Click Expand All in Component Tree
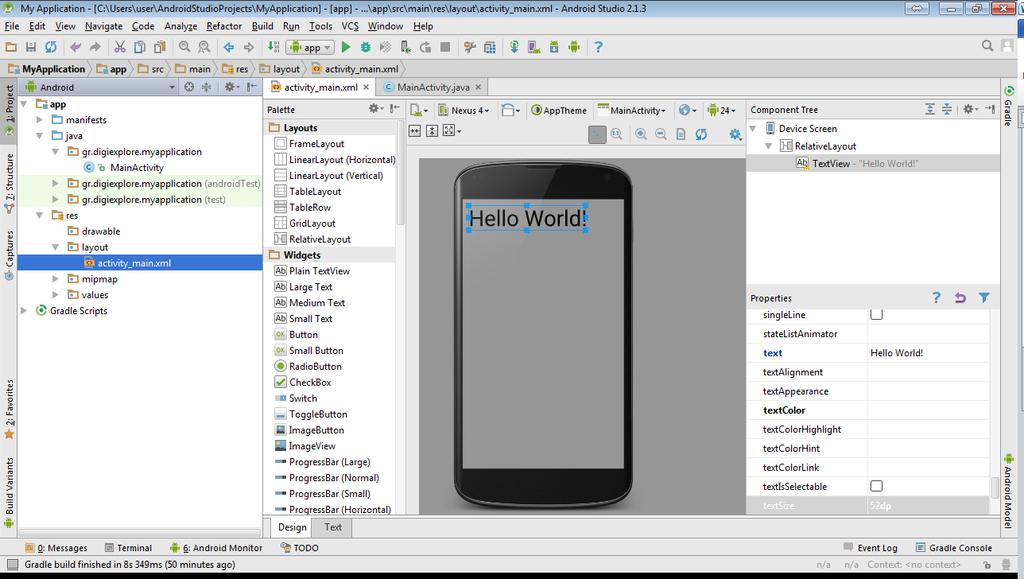The width and height of the screenshot is (1024, 579). point(930,110)
